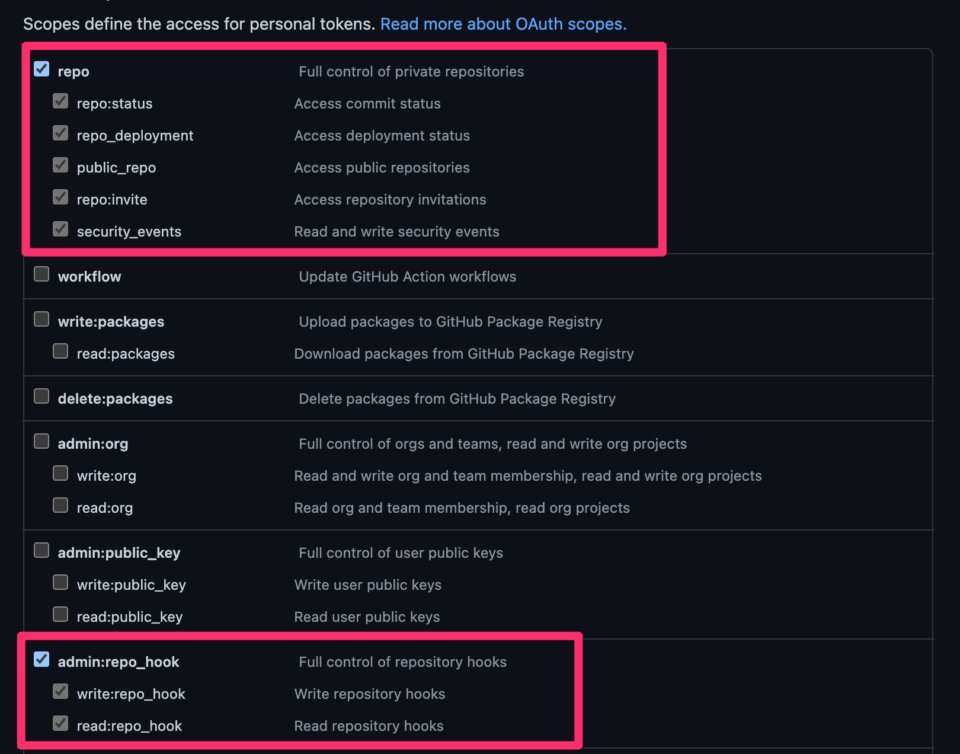This screenshot has width=960, height=754.
Task: Check the read:public_key checkbox
Action: point(61,614)
